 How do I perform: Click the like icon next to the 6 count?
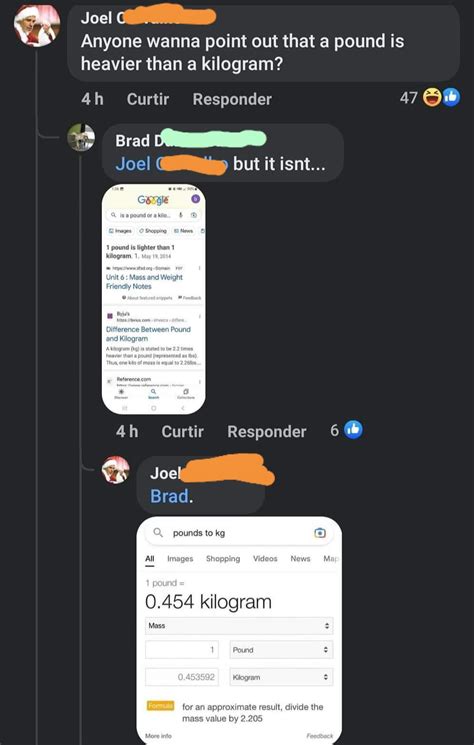(353, 430)
